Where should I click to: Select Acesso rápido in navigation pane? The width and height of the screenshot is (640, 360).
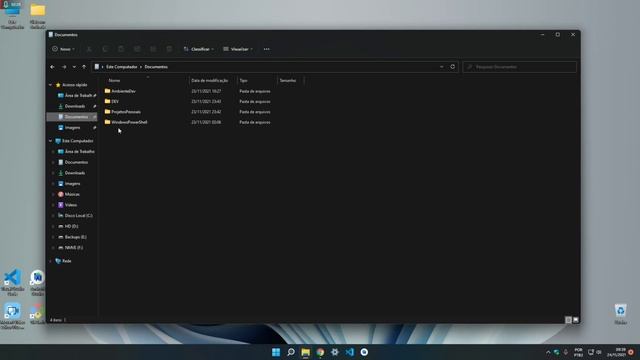pos(71,85)
